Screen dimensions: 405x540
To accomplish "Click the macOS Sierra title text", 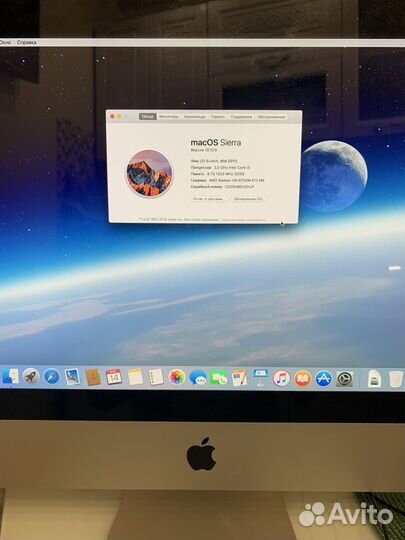I will (x=216, y=143).
